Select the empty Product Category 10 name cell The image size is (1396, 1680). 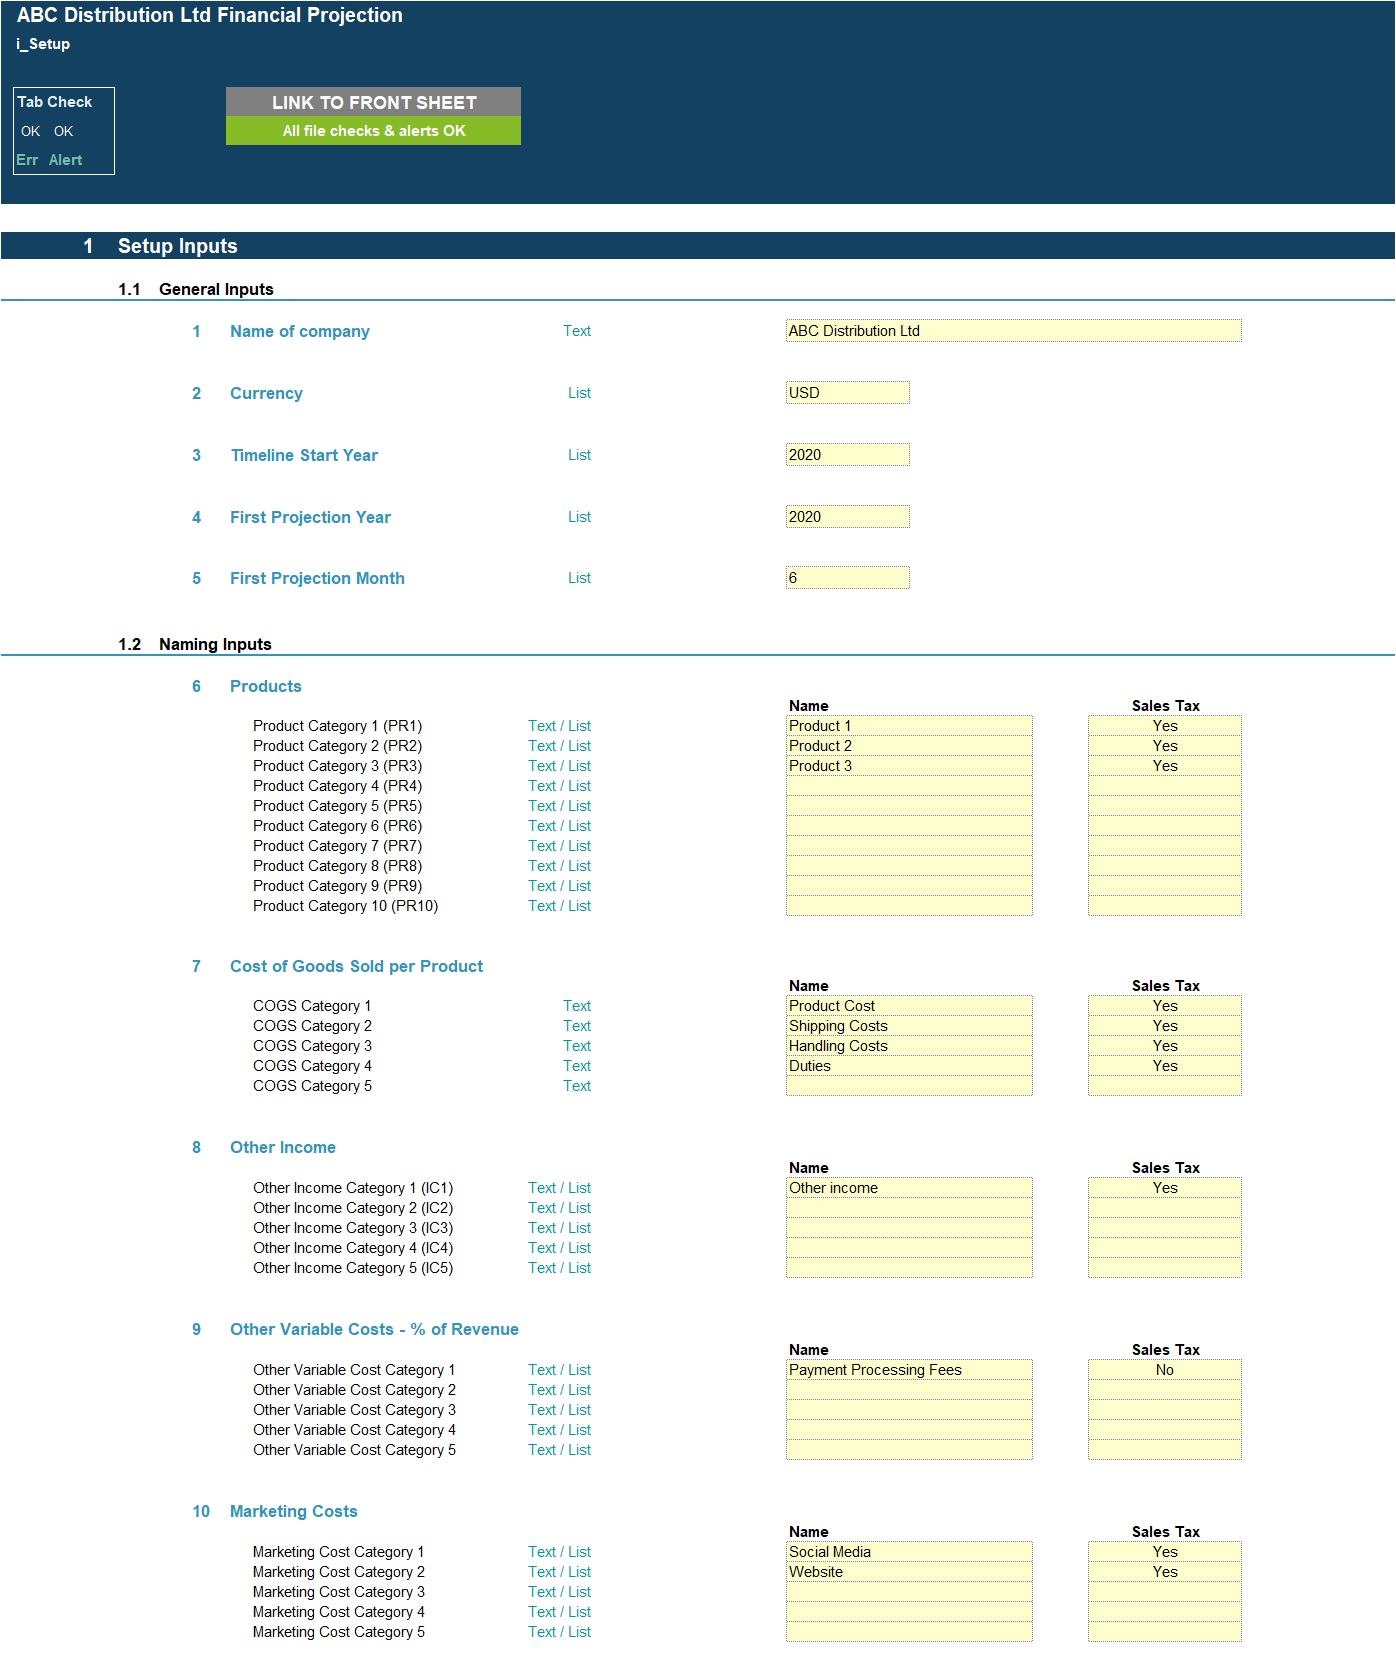coord(909,906)
